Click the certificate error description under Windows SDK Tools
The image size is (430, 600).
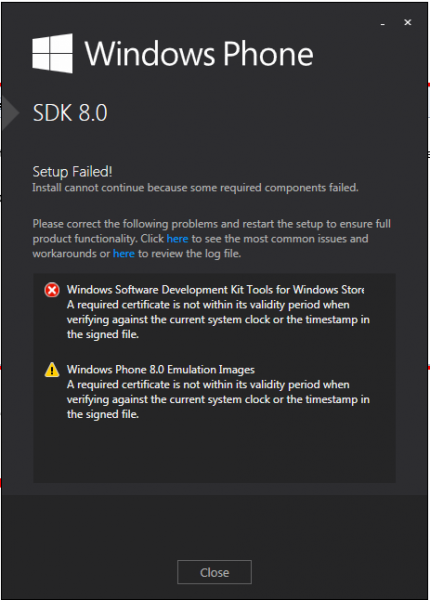click(x=218, y=320)
